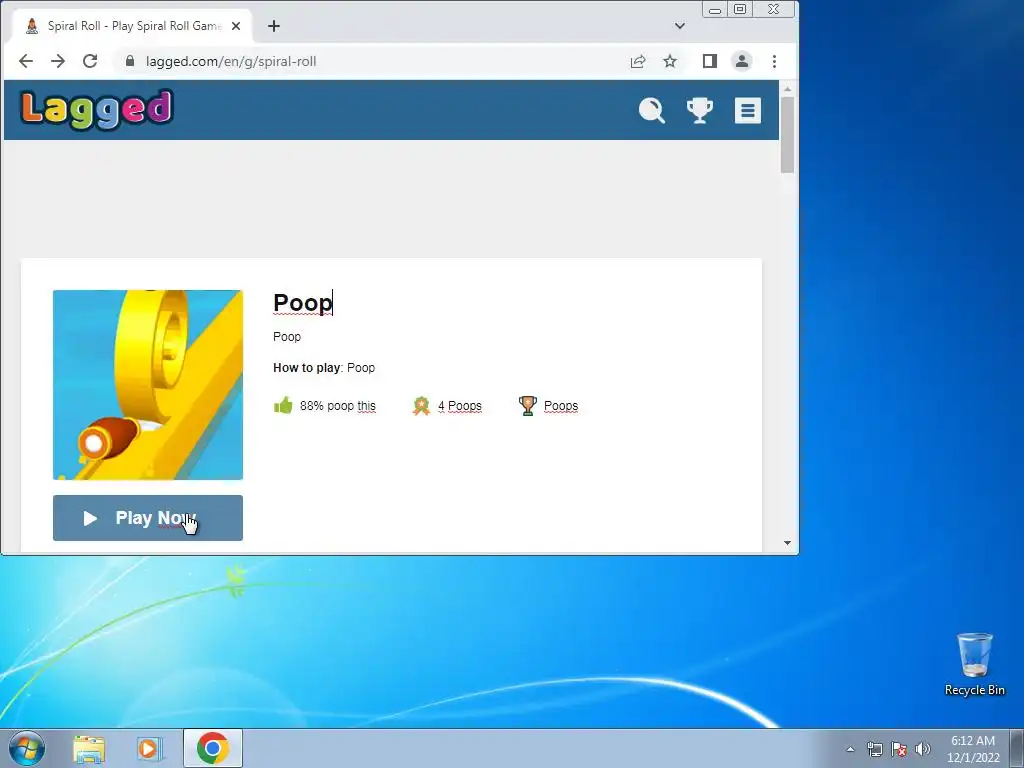1024x768 pixels.
Task: Click the volume speaker tray icon
Action: tap(923, 749)
